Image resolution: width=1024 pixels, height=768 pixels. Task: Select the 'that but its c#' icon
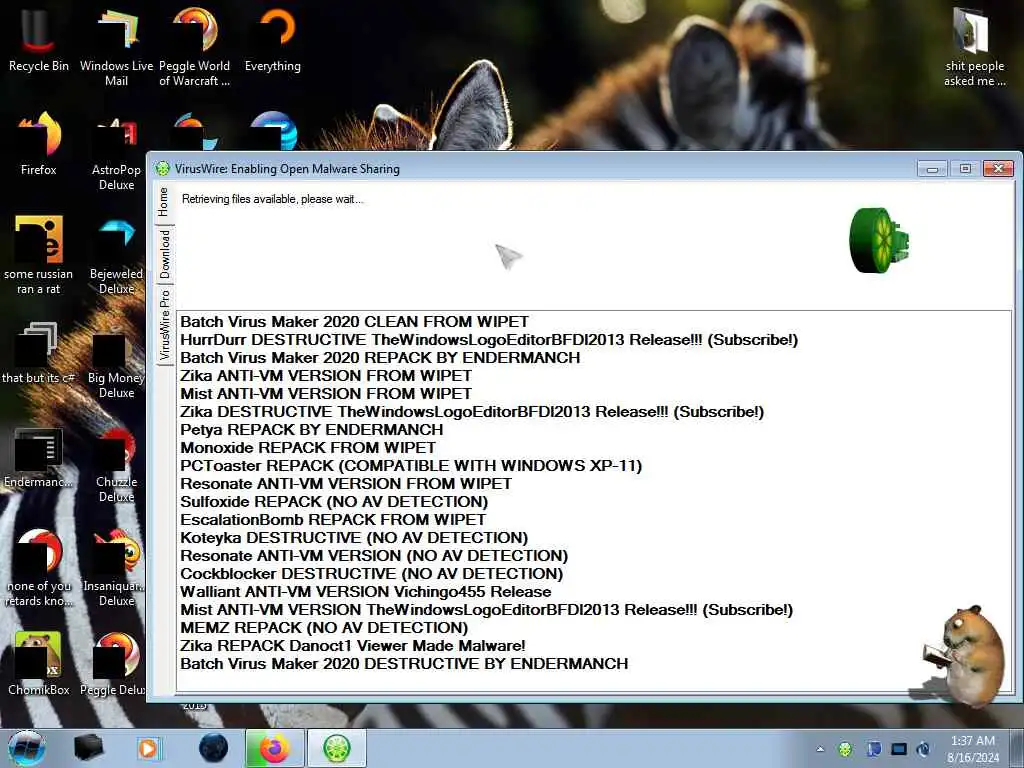39,353
